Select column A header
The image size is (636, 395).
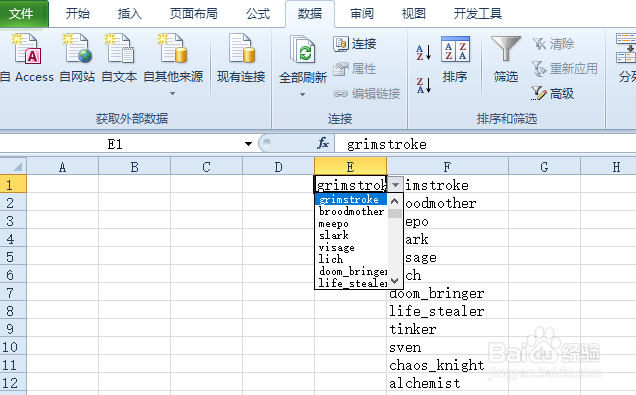coord(62,167)
